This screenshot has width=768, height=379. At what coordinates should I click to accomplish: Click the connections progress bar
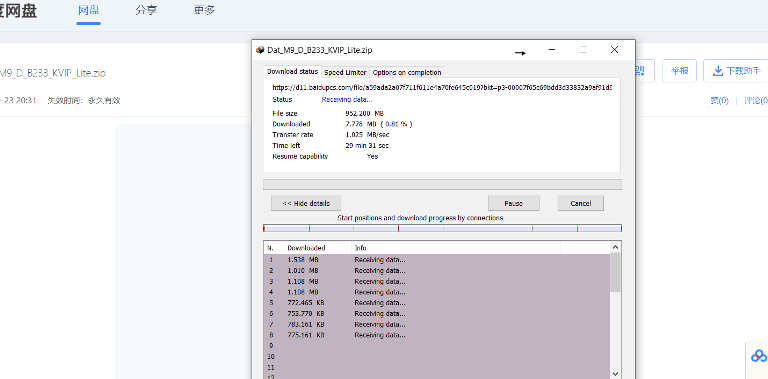click(442, 228)
